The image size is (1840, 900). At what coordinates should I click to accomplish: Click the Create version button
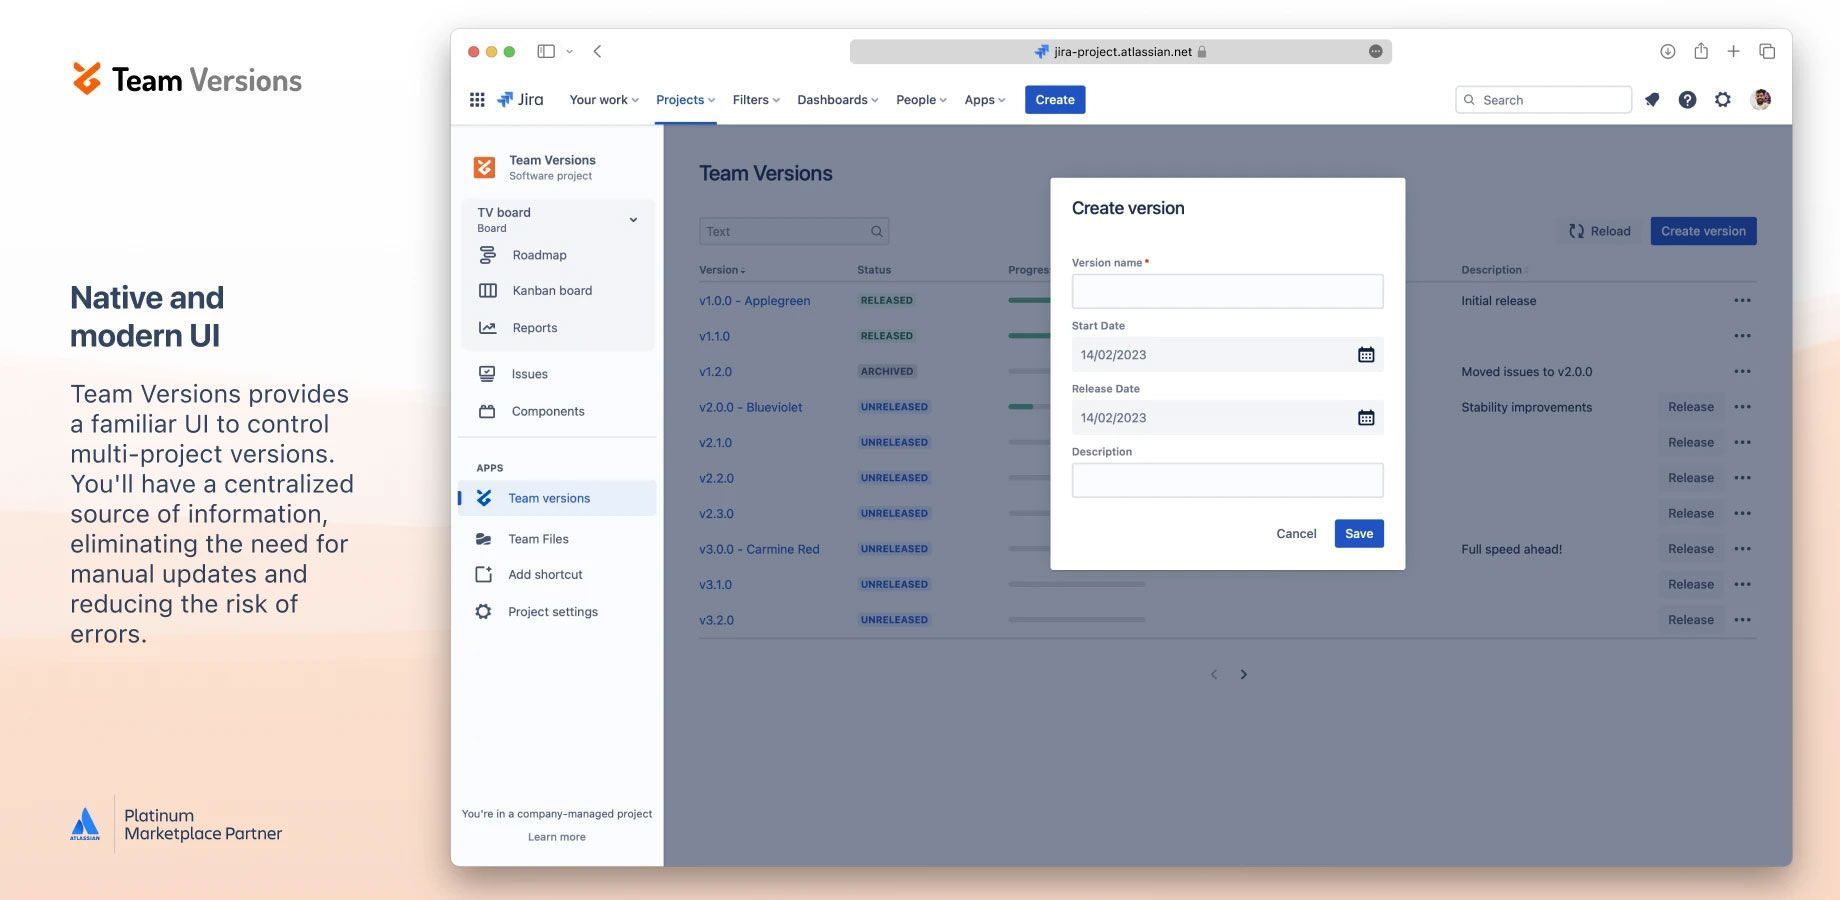tap(1703, 231)
